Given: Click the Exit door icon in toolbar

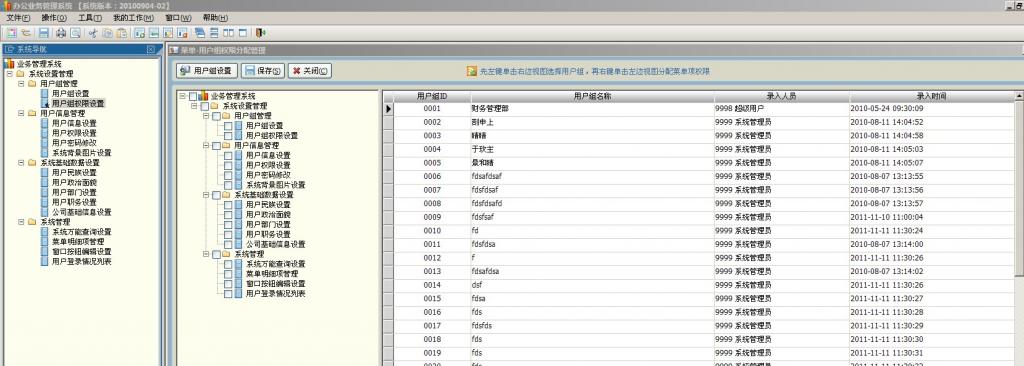Looking at the screenshot, I should 261,33.
